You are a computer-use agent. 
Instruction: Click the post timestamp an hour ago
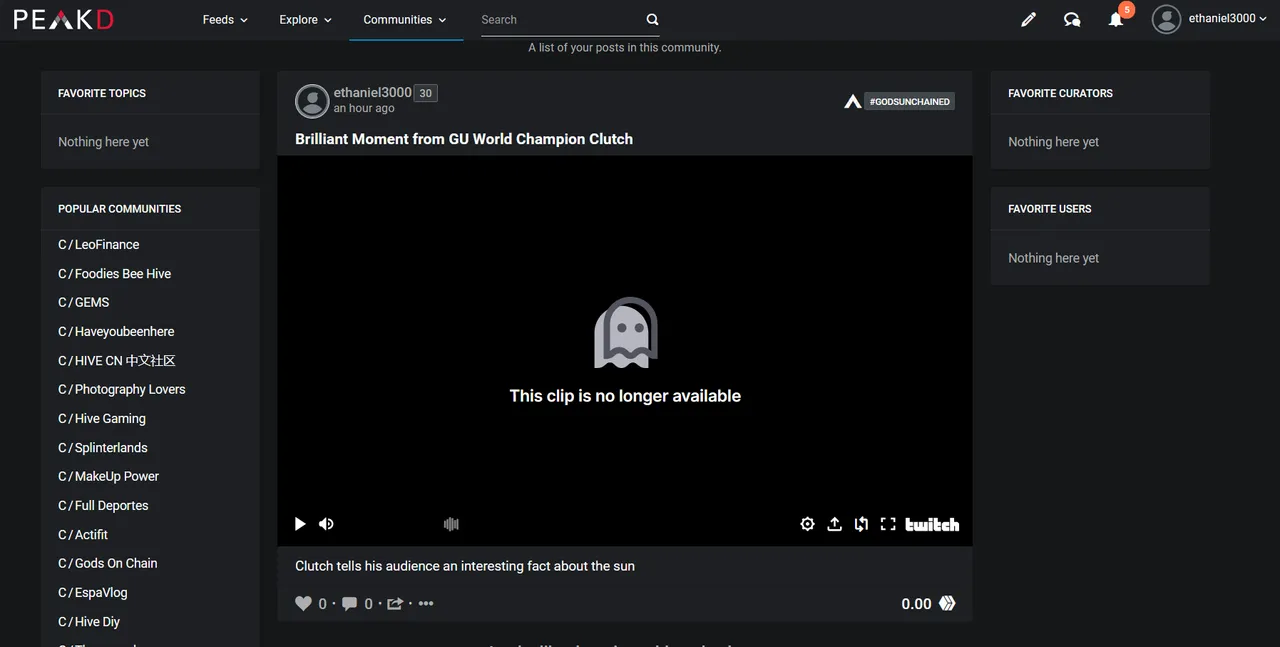pyautogui.click(x=364, y=108)
